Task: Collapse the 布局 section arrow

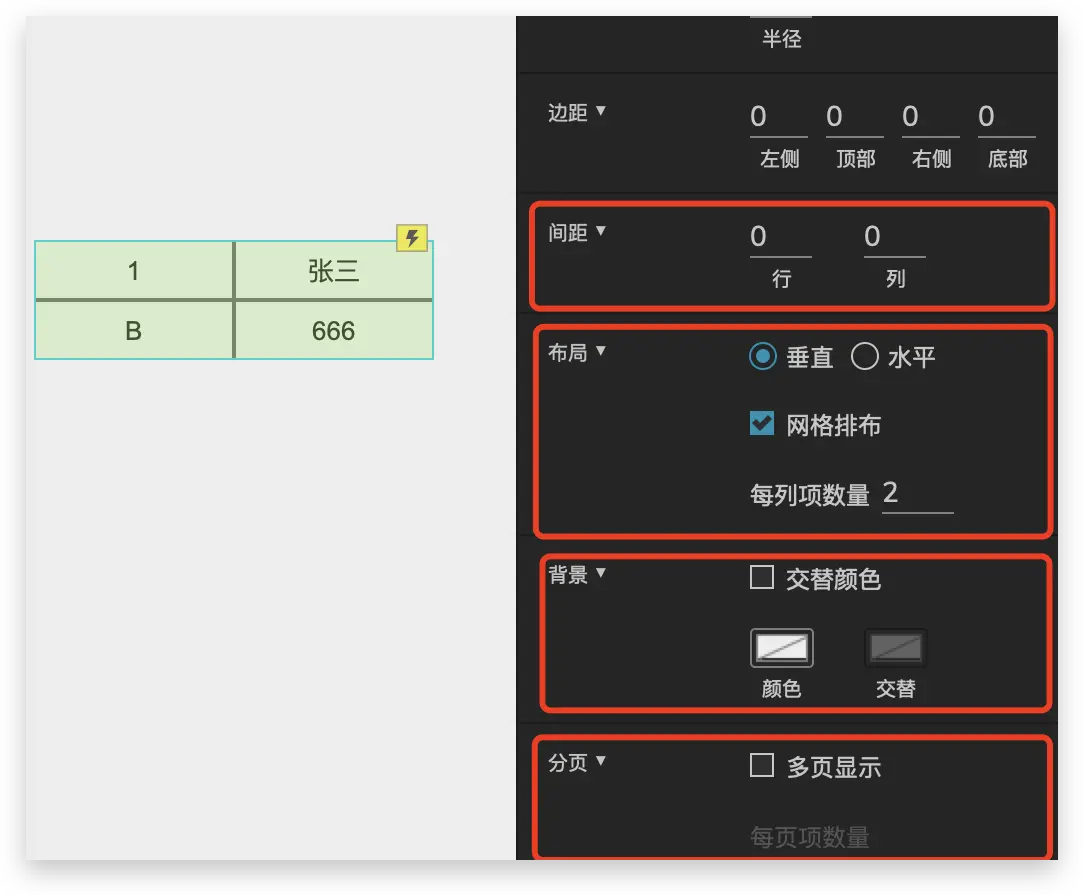Action: click(601, 351)
